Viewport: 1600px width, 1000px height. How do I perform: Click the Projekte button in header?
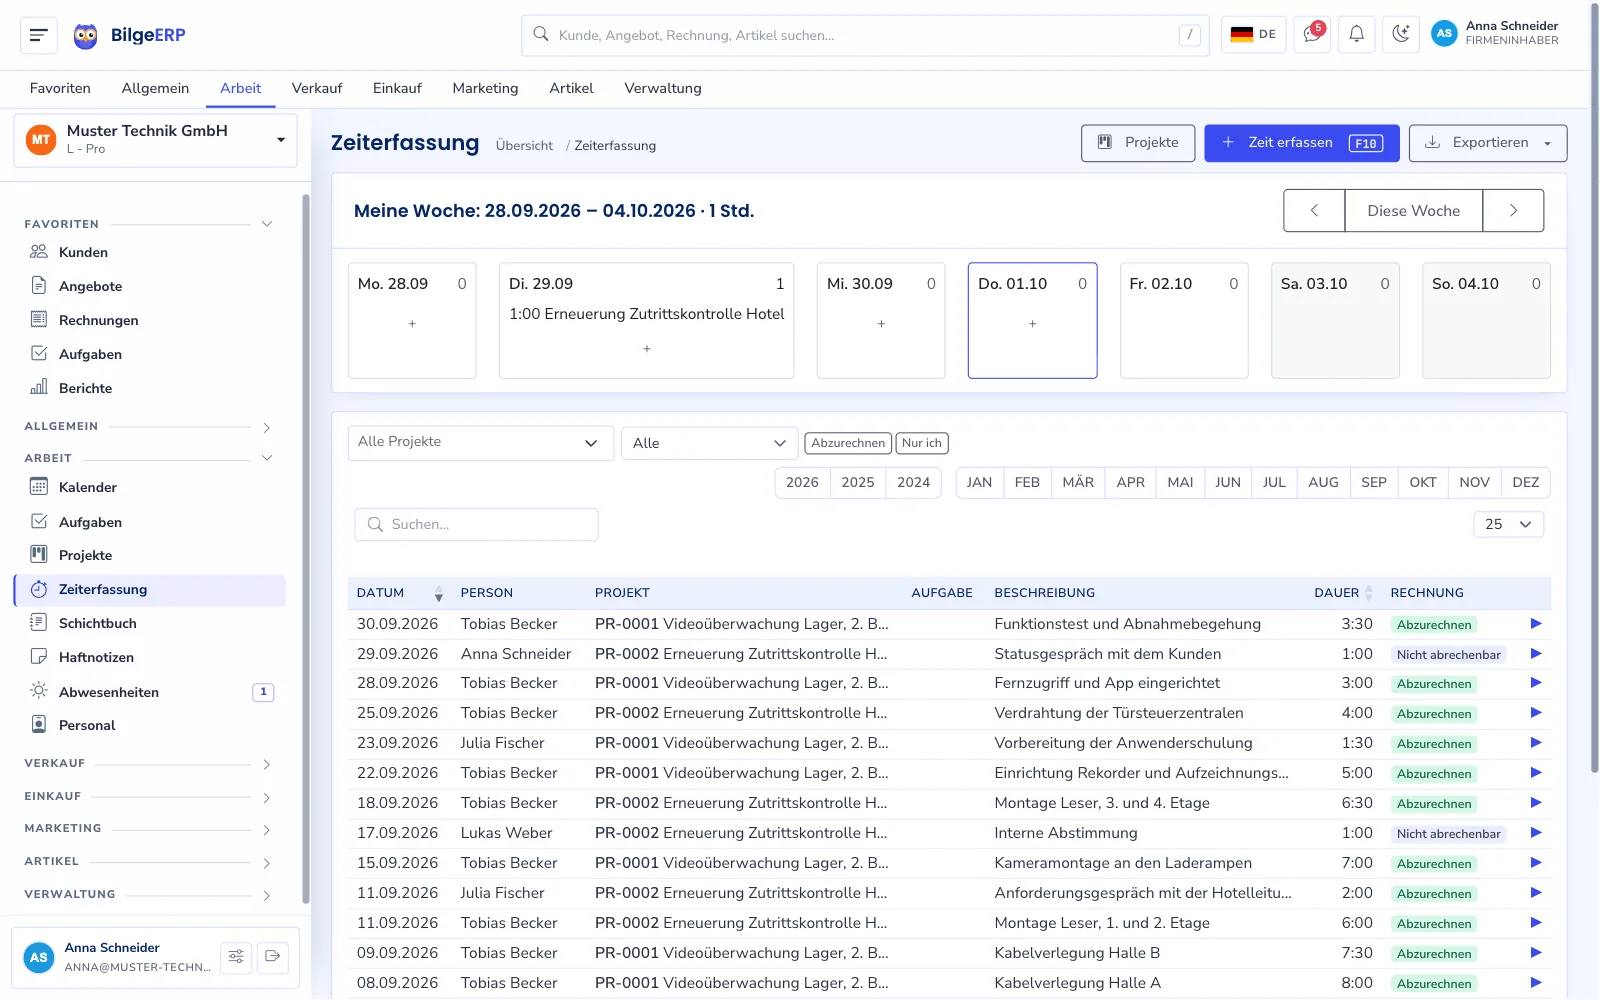(1138, 143)
